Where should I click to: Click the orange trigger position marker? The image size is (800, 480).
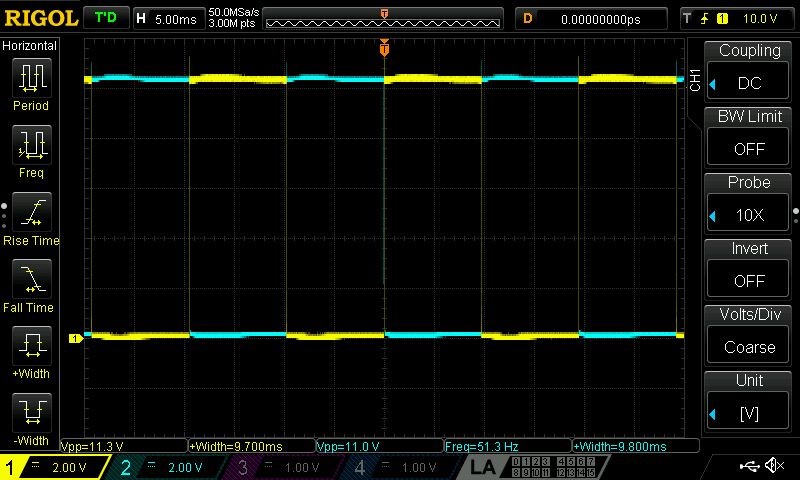click(x=384, y=48)
